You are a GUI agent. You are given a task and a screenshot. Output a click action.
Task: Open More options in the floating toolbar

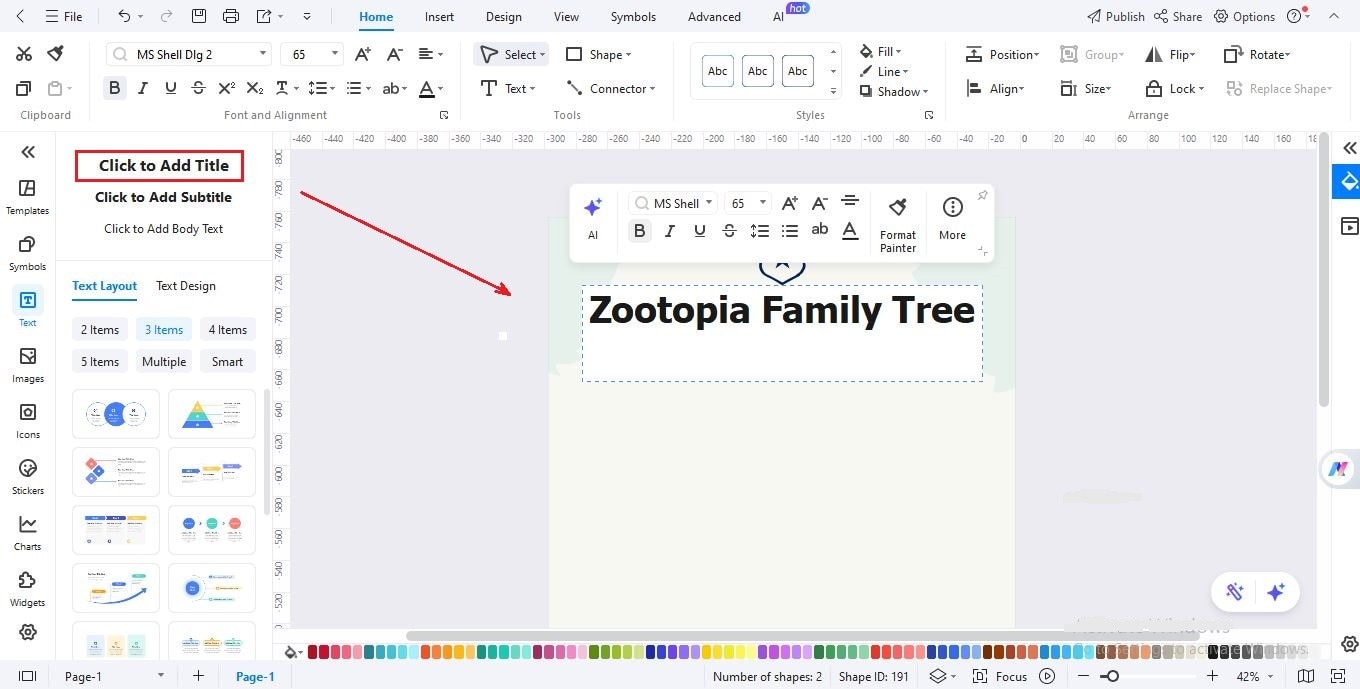[x=952, y=219]
